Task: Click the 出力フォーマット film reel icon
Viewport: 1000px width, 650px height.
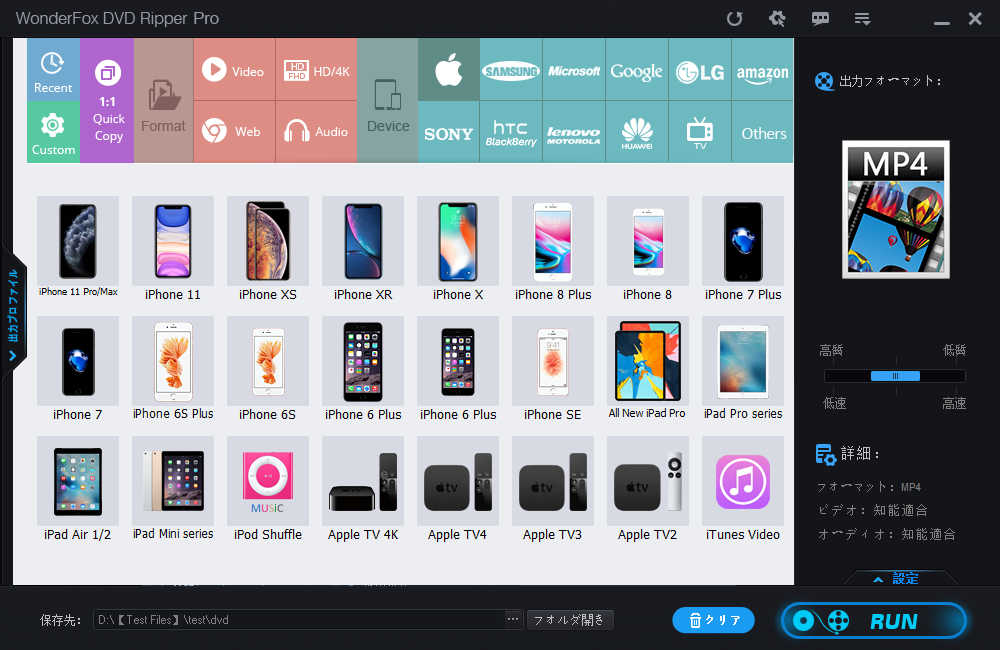Action: point(825,82)
